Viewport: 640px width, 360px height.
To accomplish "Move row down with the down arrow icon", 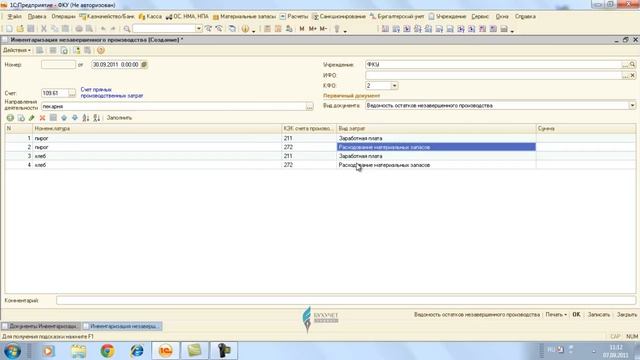I will pos(75,118).
